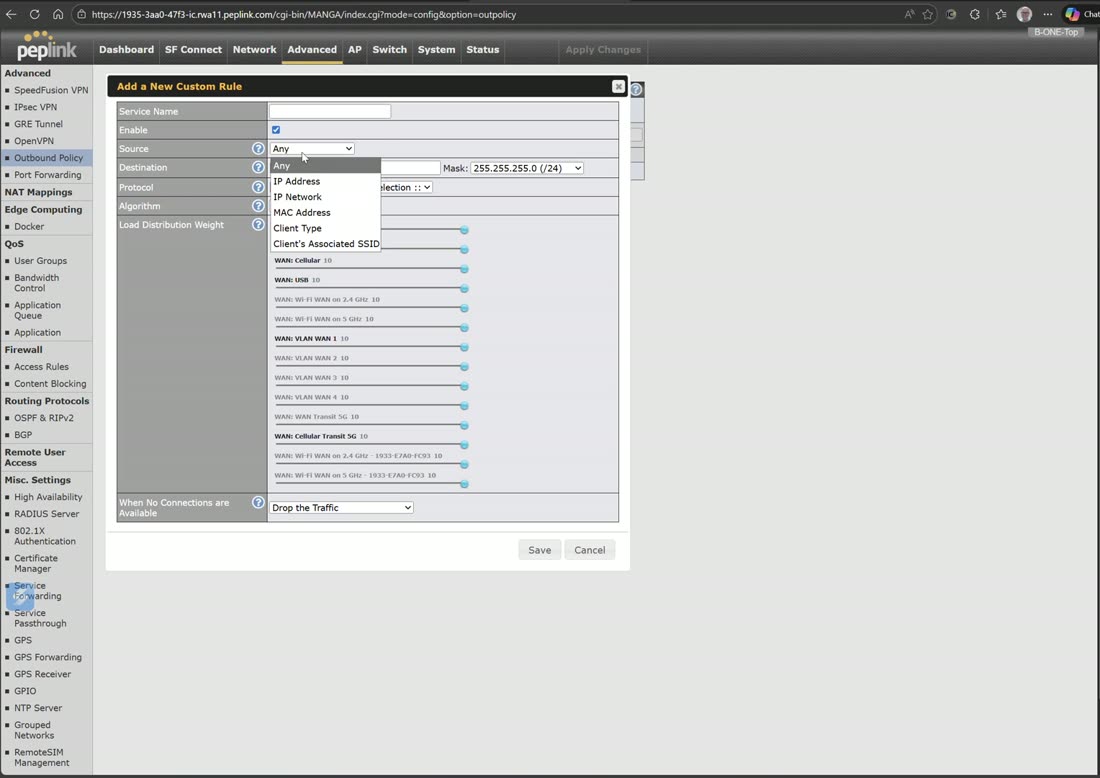
Task: Open GPS Forwarding in sidebar
Action: tap(48, 657)
